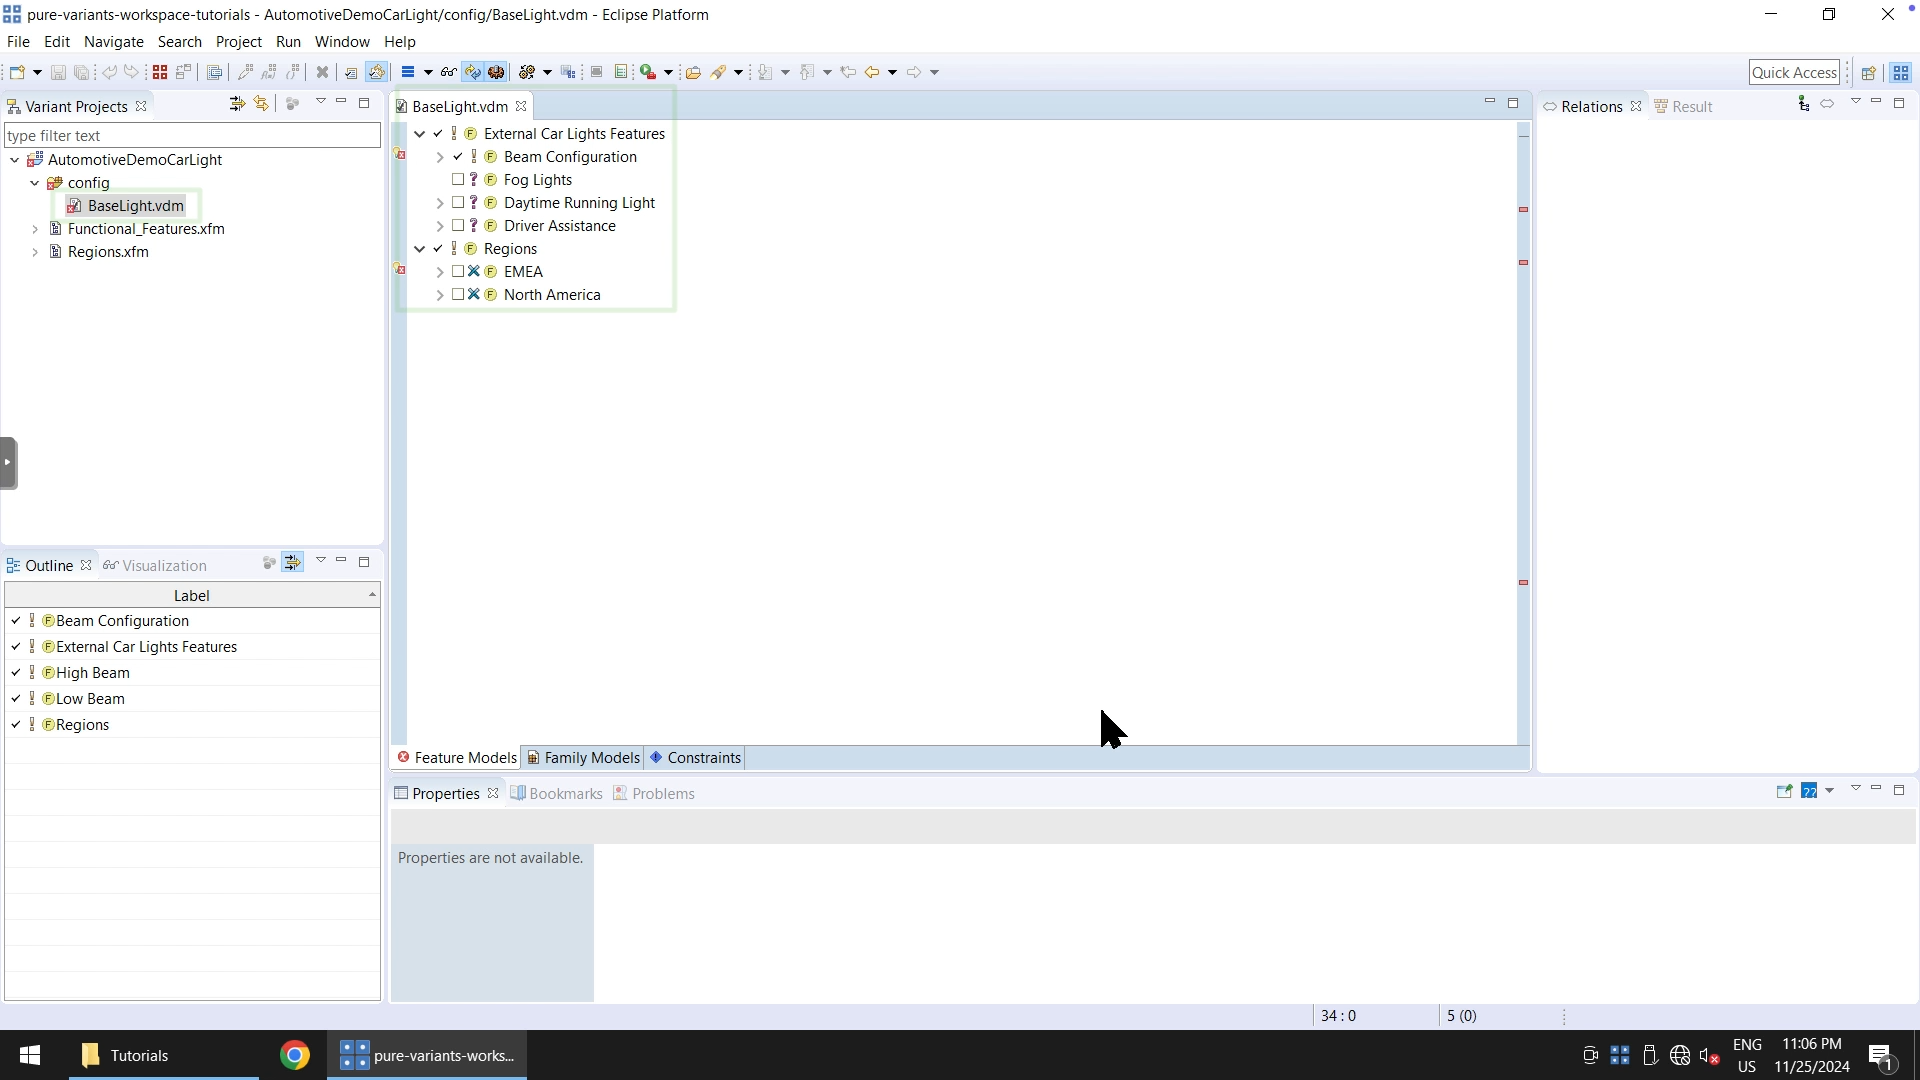Click the Save All toolbar icon

click(x=82, y=72)
